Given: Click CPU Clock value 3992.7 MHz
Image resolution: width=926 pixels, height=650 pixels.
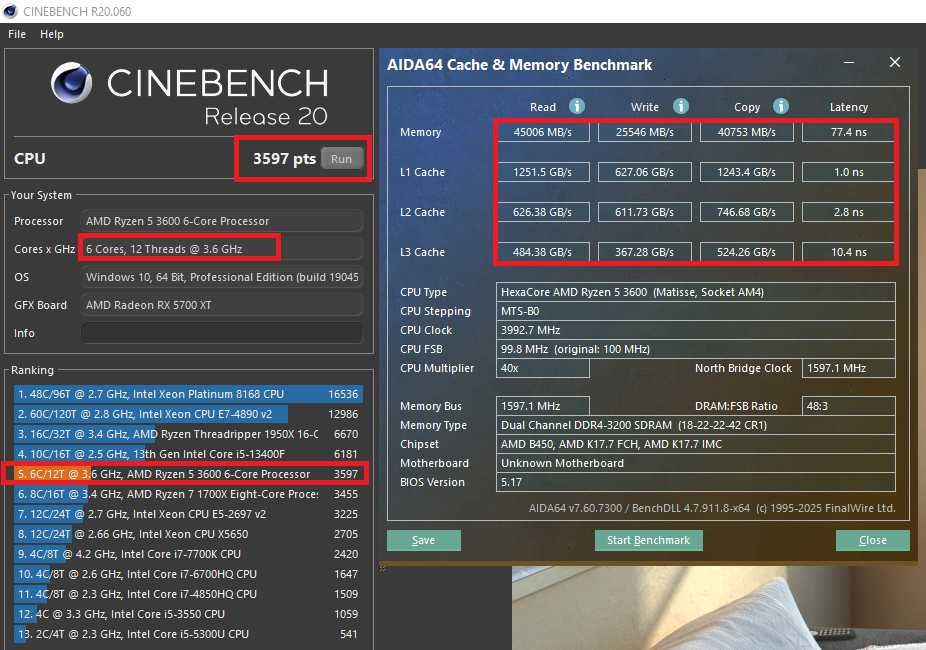Looking at the screenshot, I should coord(696,330).
